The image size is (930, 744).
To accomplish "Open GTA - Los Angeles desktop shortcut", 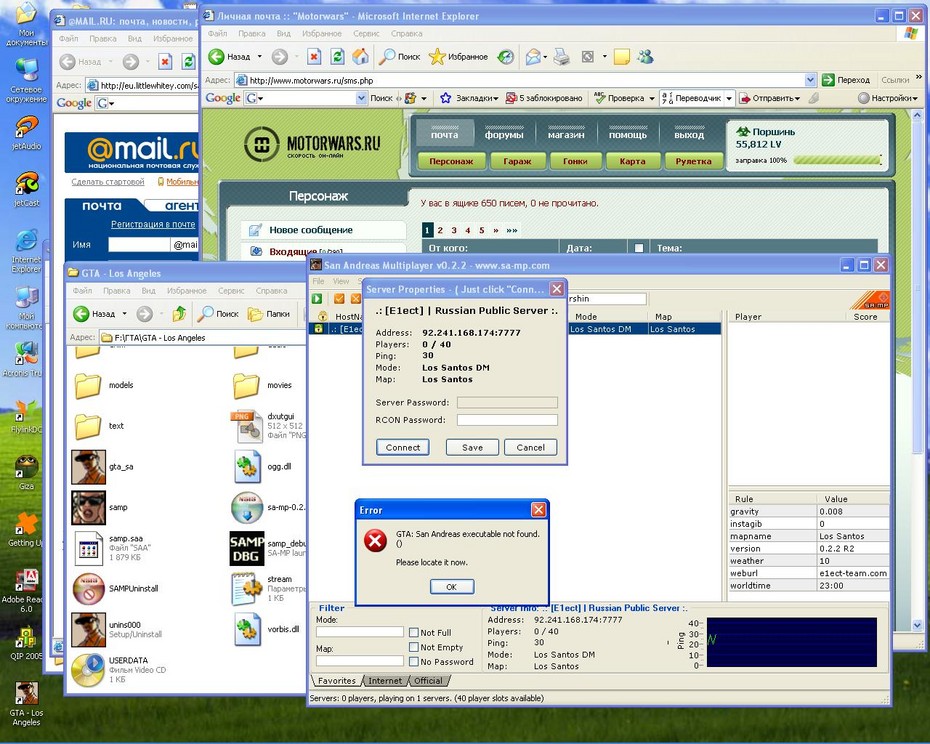I will point(26,704).
